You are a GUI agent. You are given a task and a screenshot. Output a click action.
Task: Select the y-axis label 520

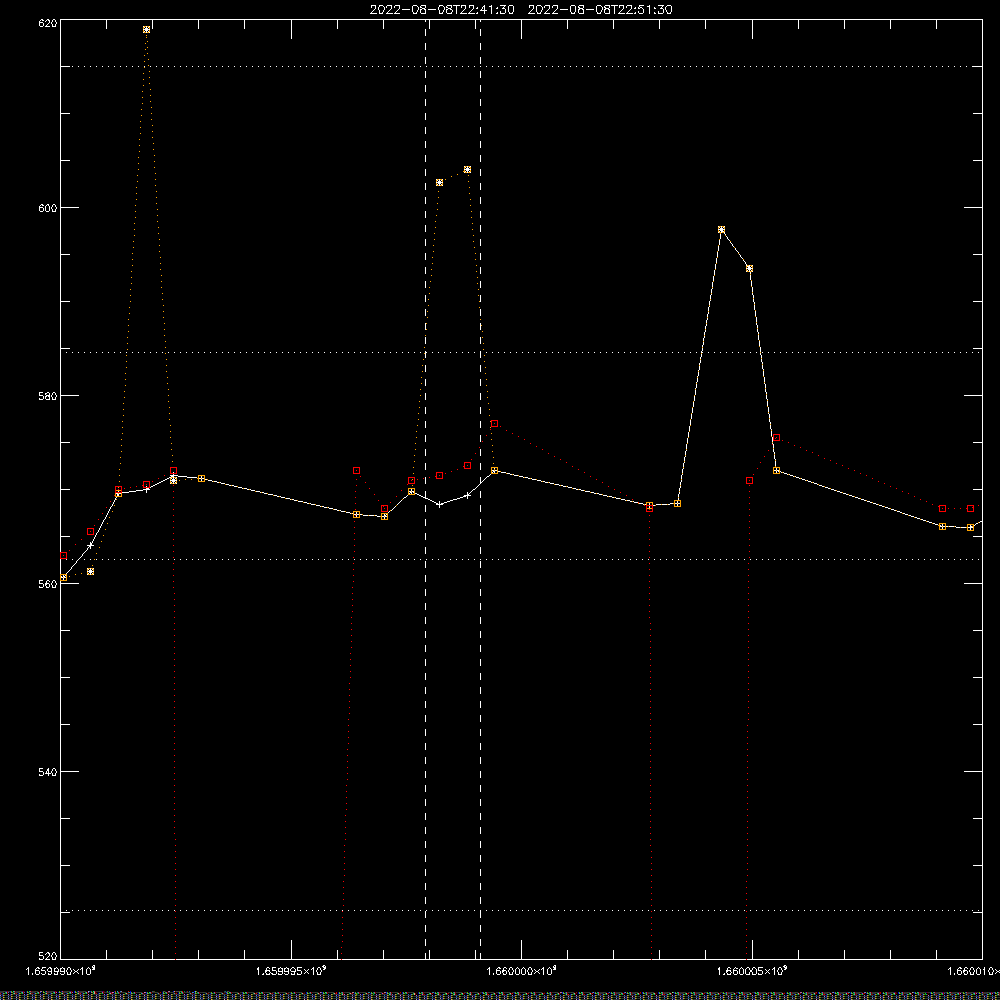click(x=48, y=956)
